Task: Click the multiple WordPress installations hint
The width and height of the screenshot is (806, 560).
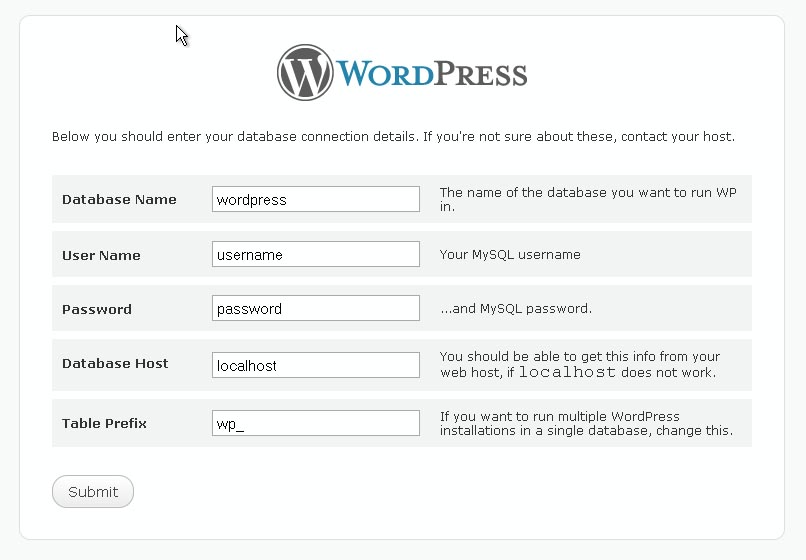Action: 586,424
